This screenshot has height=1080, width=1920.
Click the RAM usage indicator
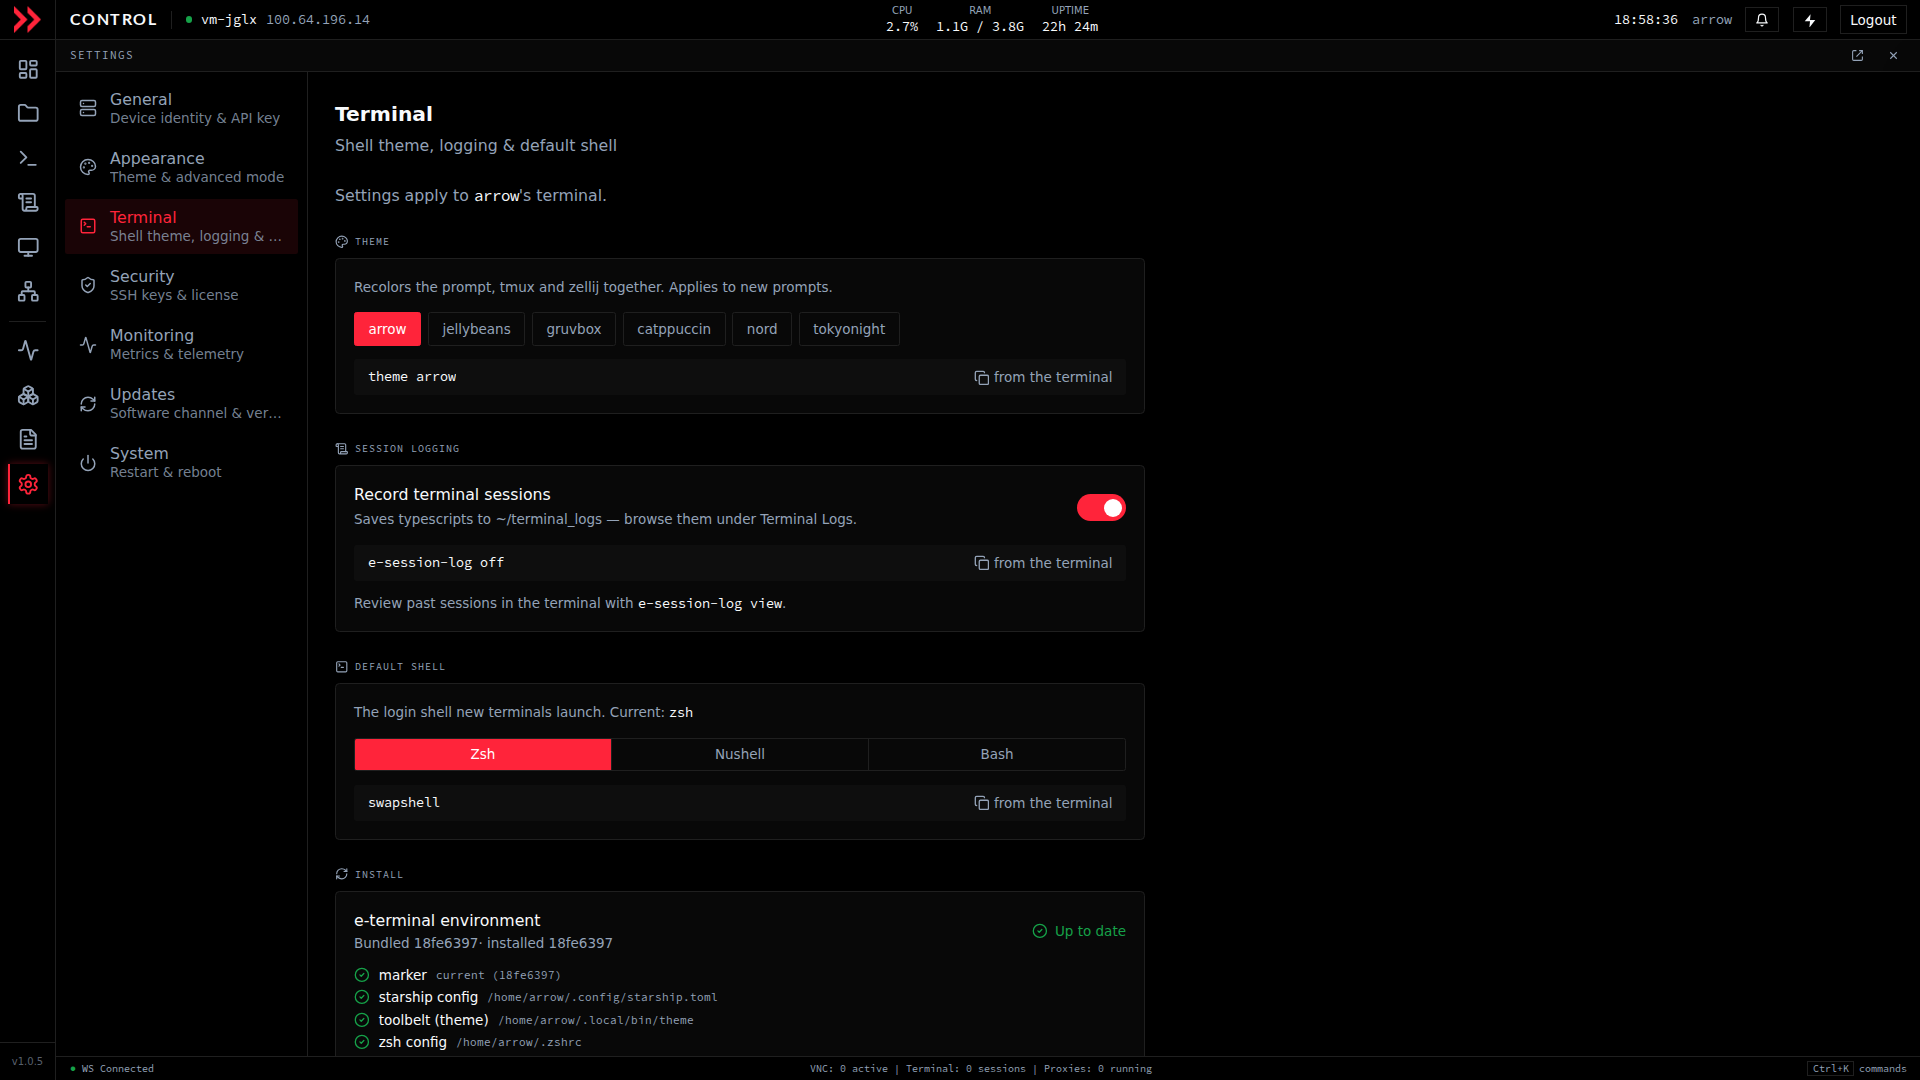point(980,19)
